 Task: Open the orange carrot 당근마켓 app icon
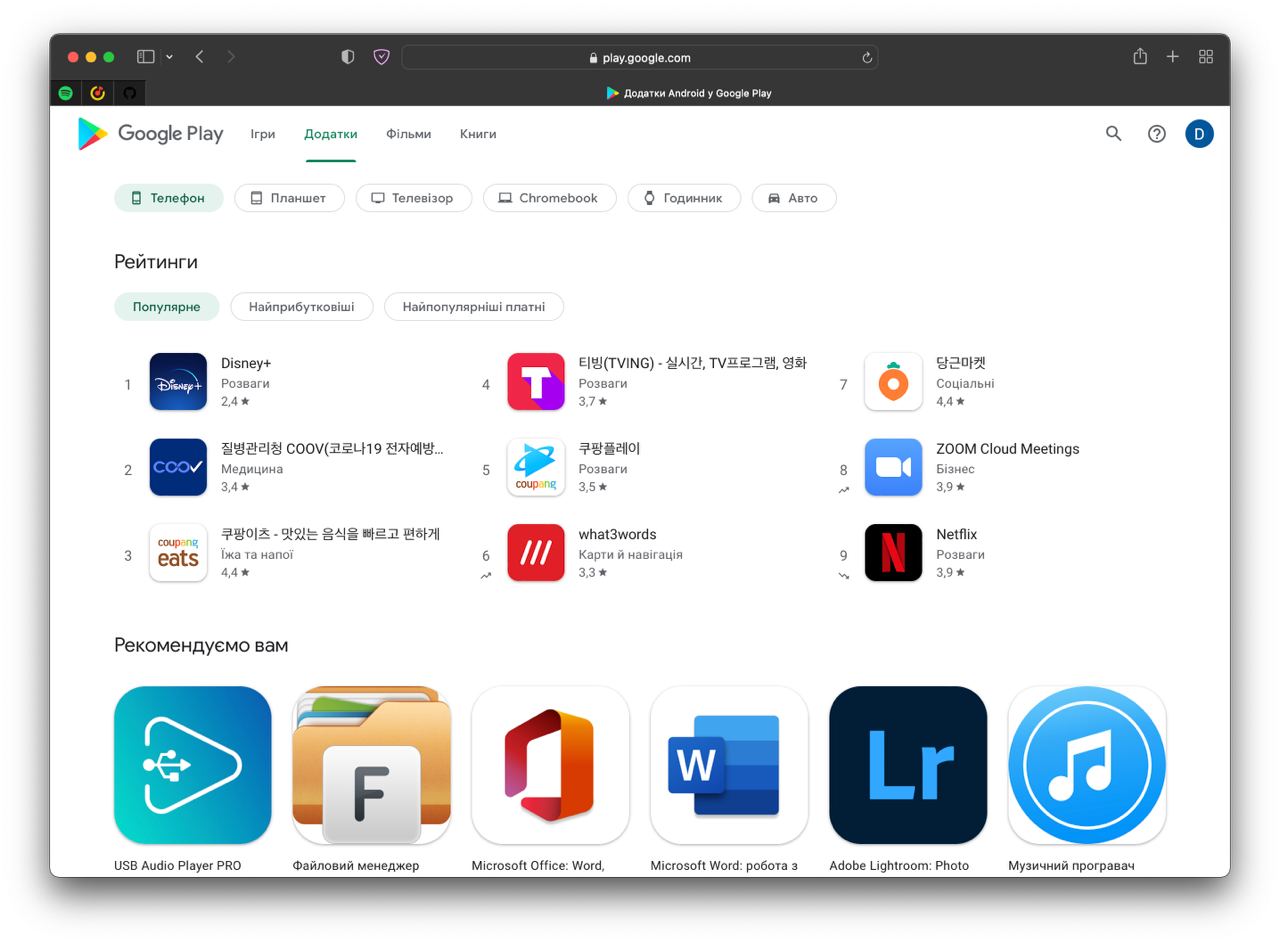[893, 382]
